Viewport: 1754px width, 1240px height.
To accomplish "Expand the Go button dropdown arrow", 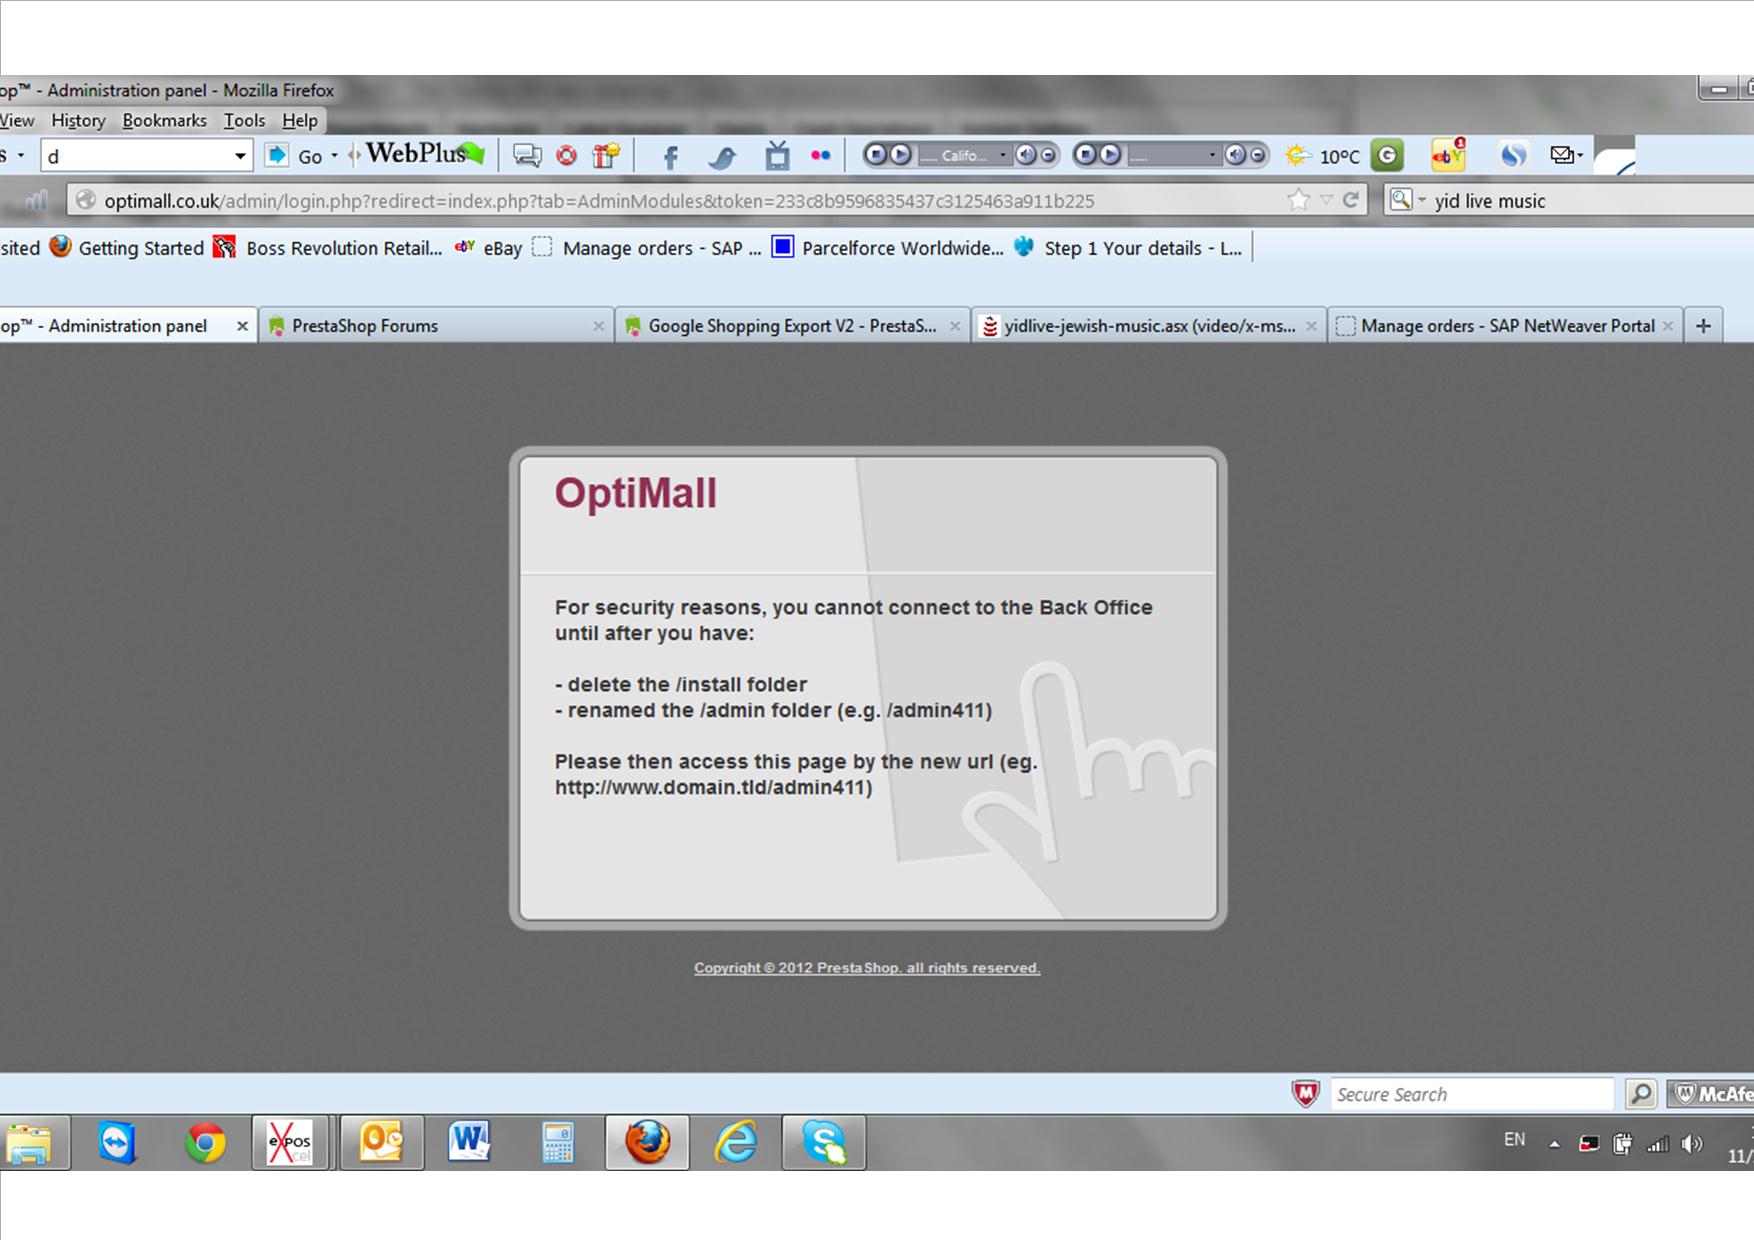I will point(335,156).
